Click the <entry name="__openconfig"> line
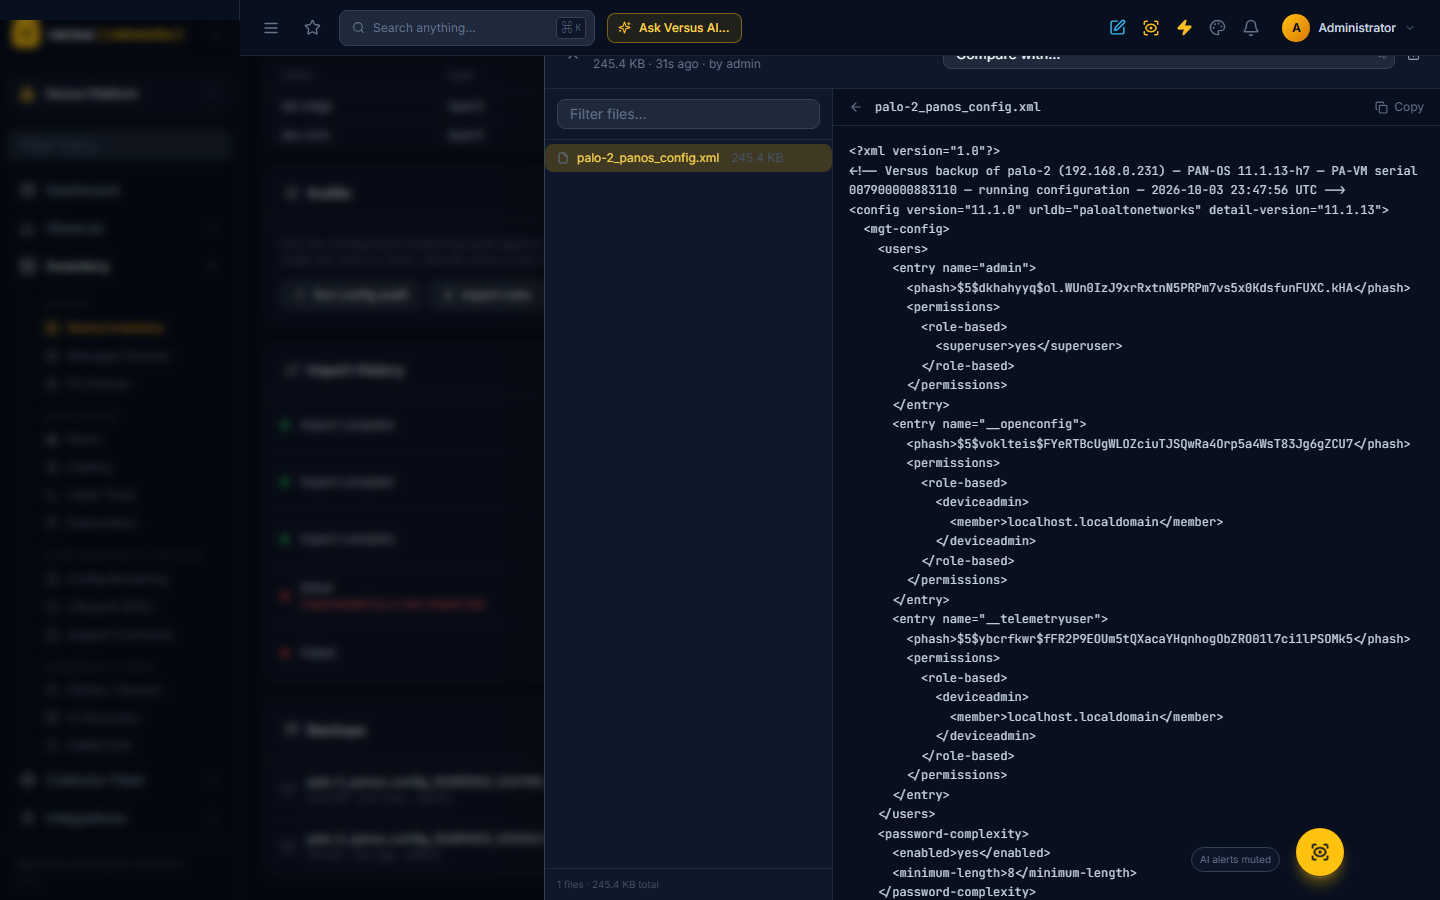The width and height of the screenshot is (1440, 900). (x=989, y=424)
